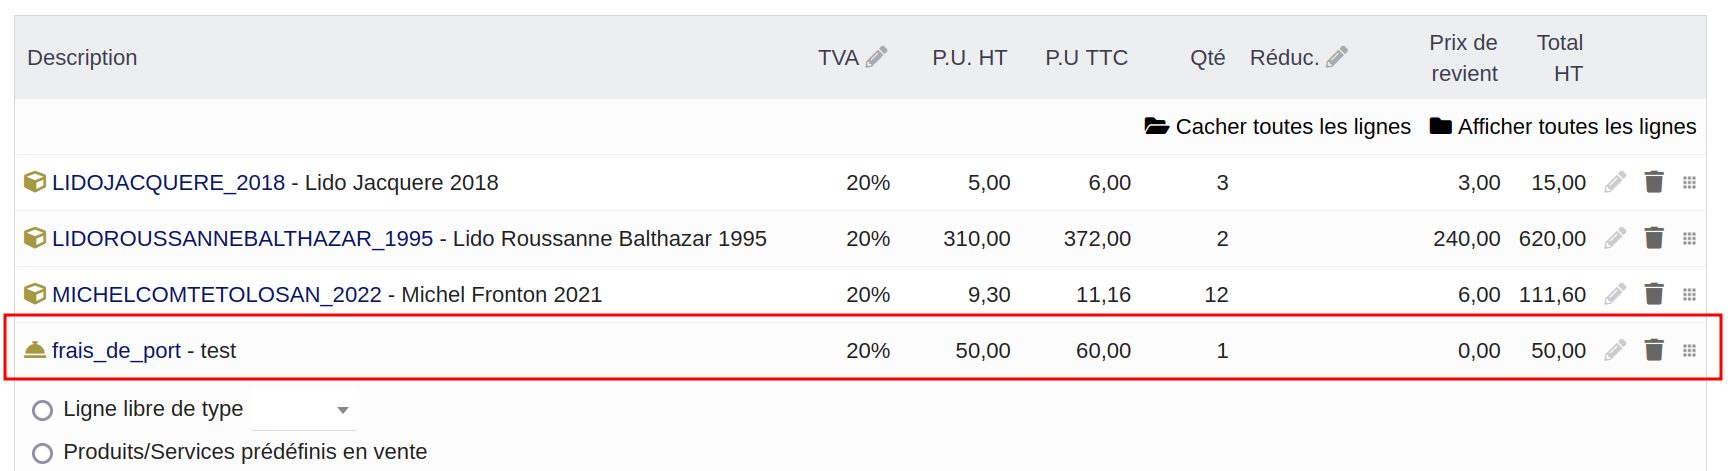Delete the frais_de_port line
Image resolution: width=1736 pixels, height=471 pixels.
[1654, 350]
